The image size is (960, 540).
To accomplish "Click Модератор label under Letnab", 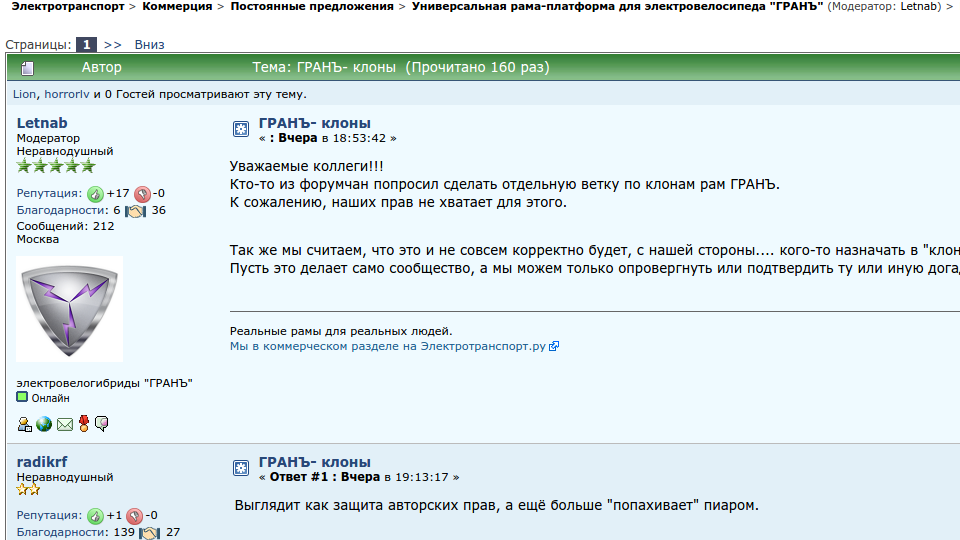I will 48,138.
